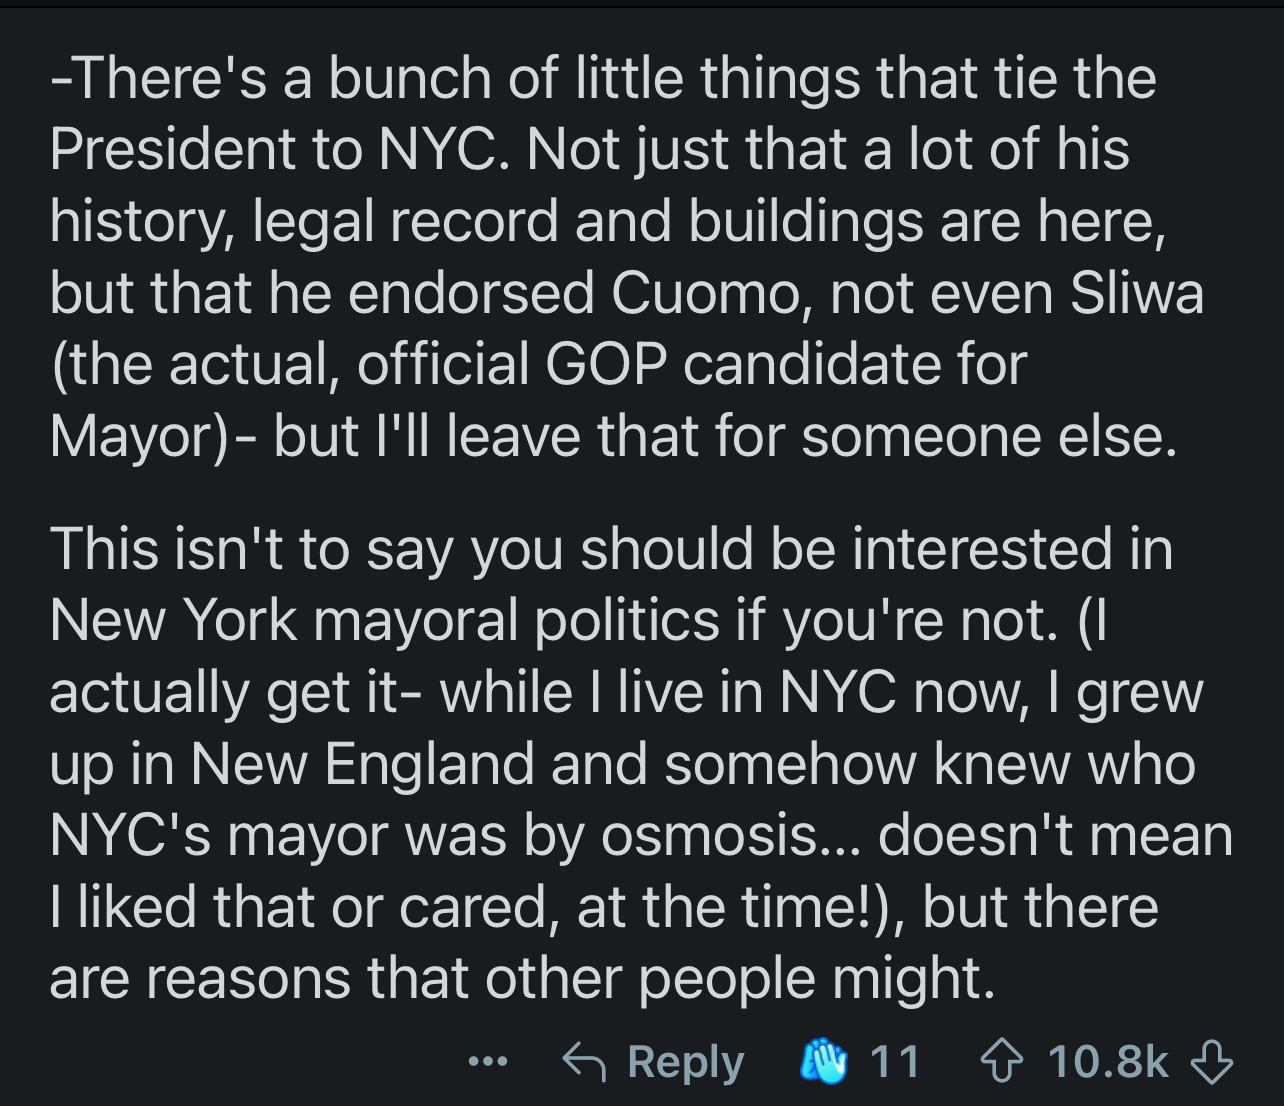Click the word "Sliwa" in the comment

[1136, 292]
